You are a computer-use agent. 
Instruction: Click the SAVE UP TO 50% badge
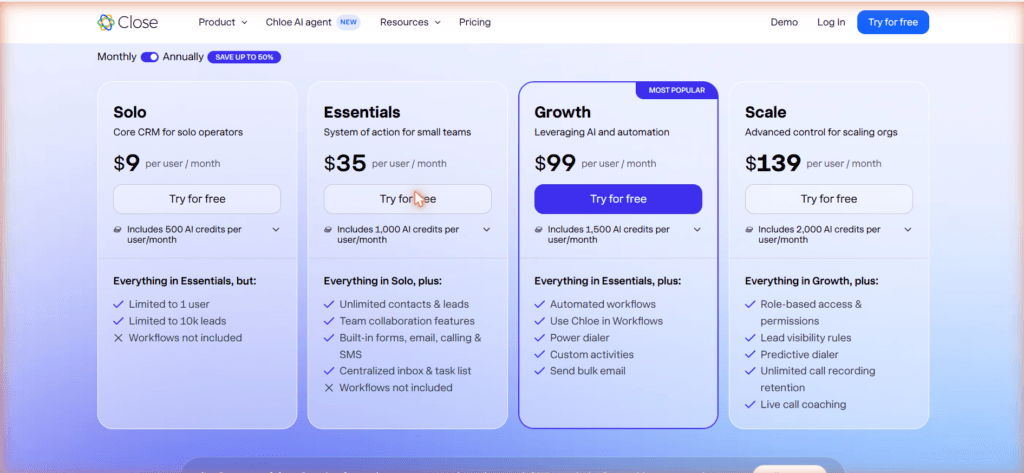(x=244, y=57)
